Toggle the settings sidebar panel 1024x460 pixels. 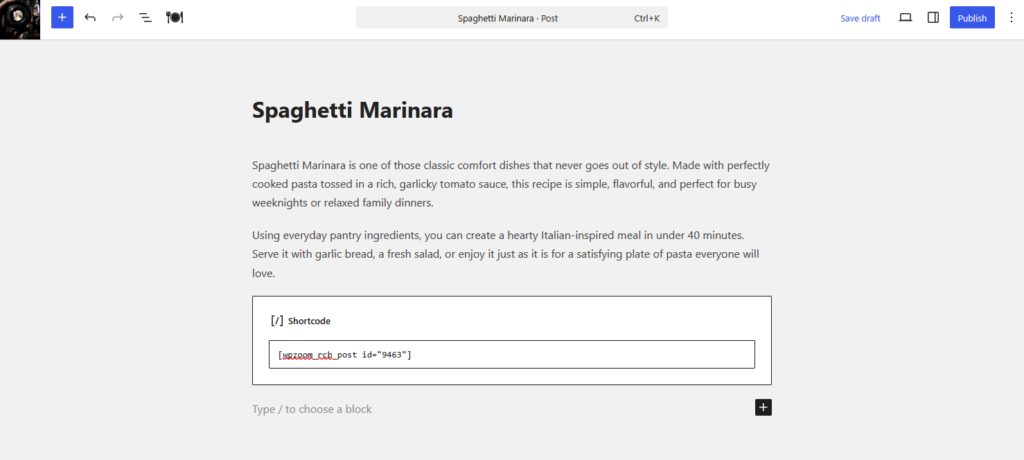click(933, 18)
